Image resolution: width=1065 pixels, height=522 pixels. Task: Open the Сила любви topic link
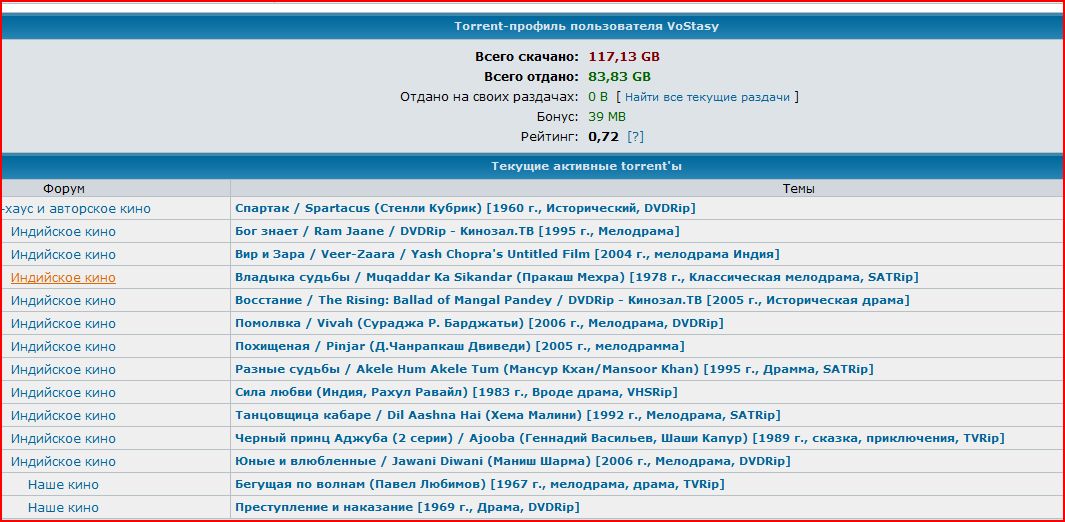456,392
